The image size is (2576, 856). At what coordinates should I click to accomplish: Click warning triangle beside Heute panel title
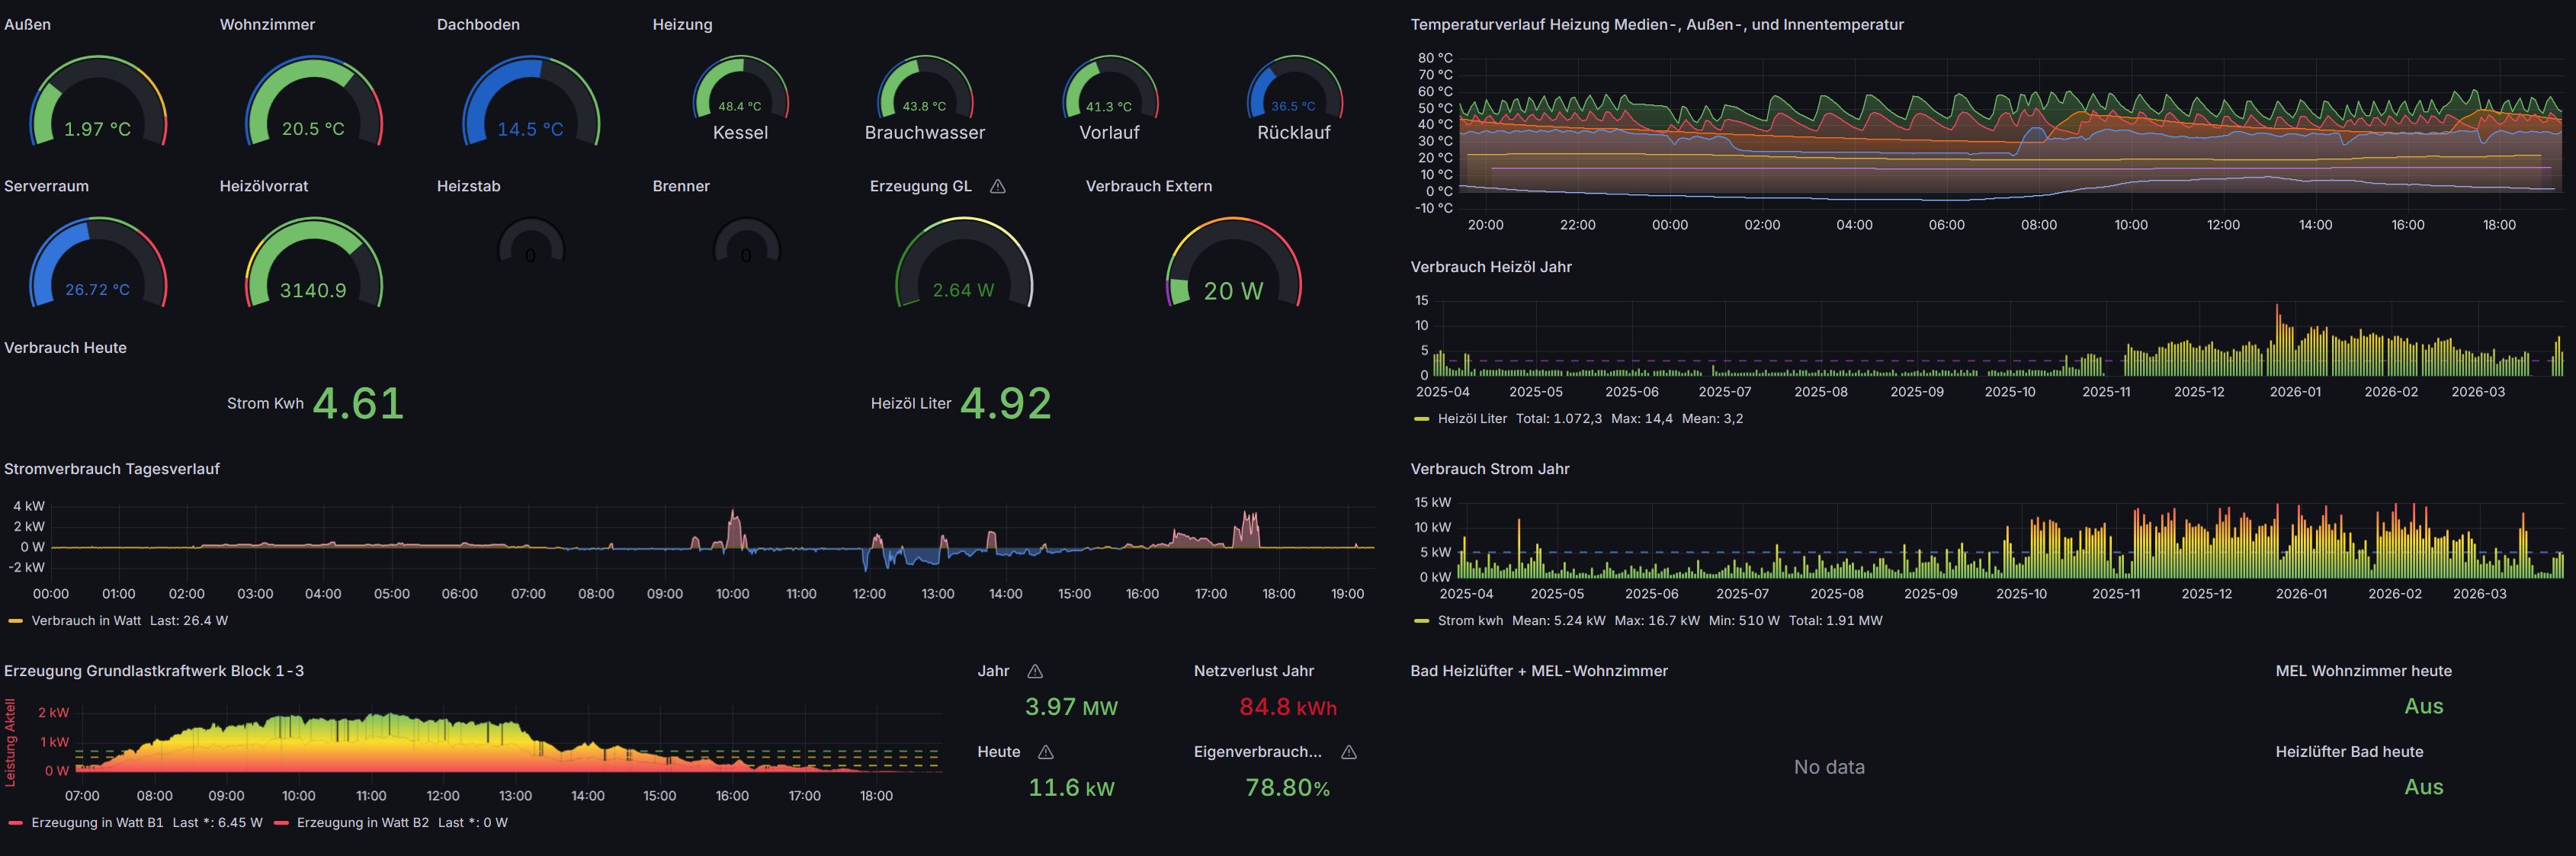click(x=1045, y=752)
